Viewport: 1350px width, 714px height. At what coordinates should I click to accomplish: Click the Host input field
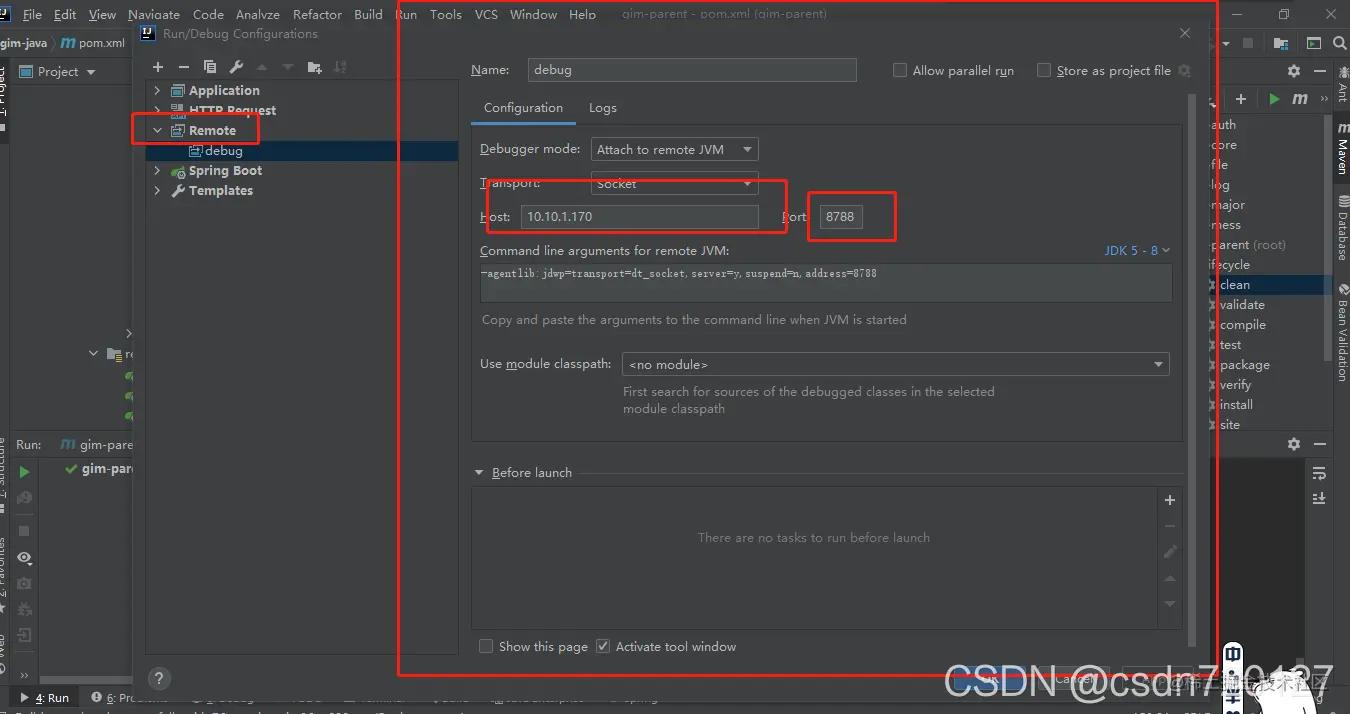(639, 216)
